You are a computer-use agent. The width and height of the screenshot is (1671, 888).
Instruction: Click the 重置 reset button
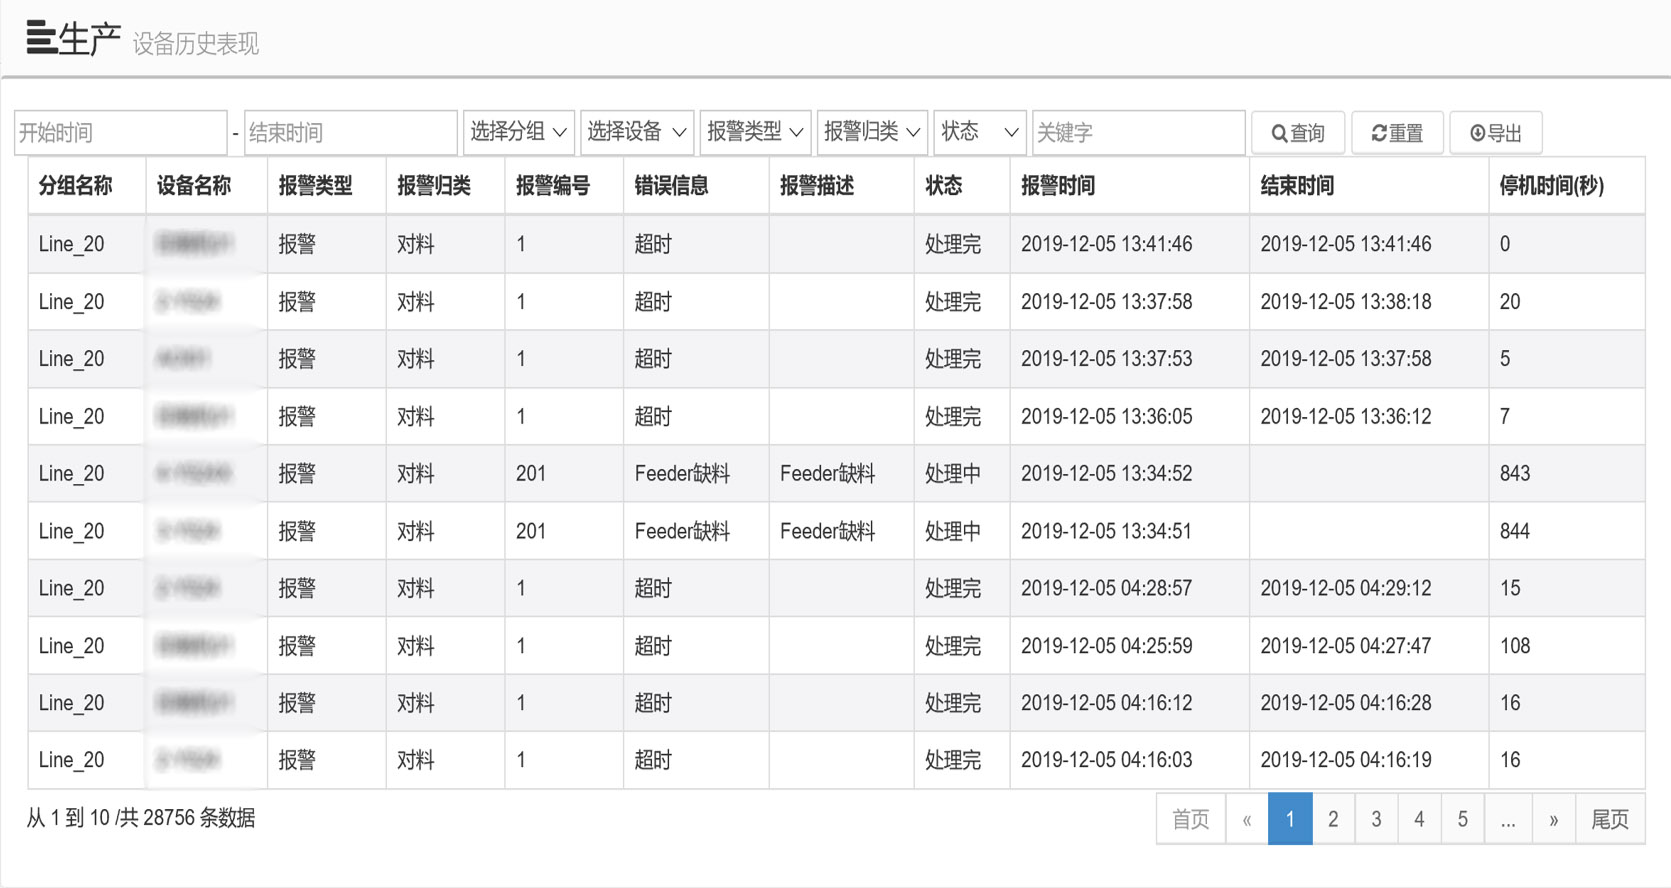(1396, 133)
